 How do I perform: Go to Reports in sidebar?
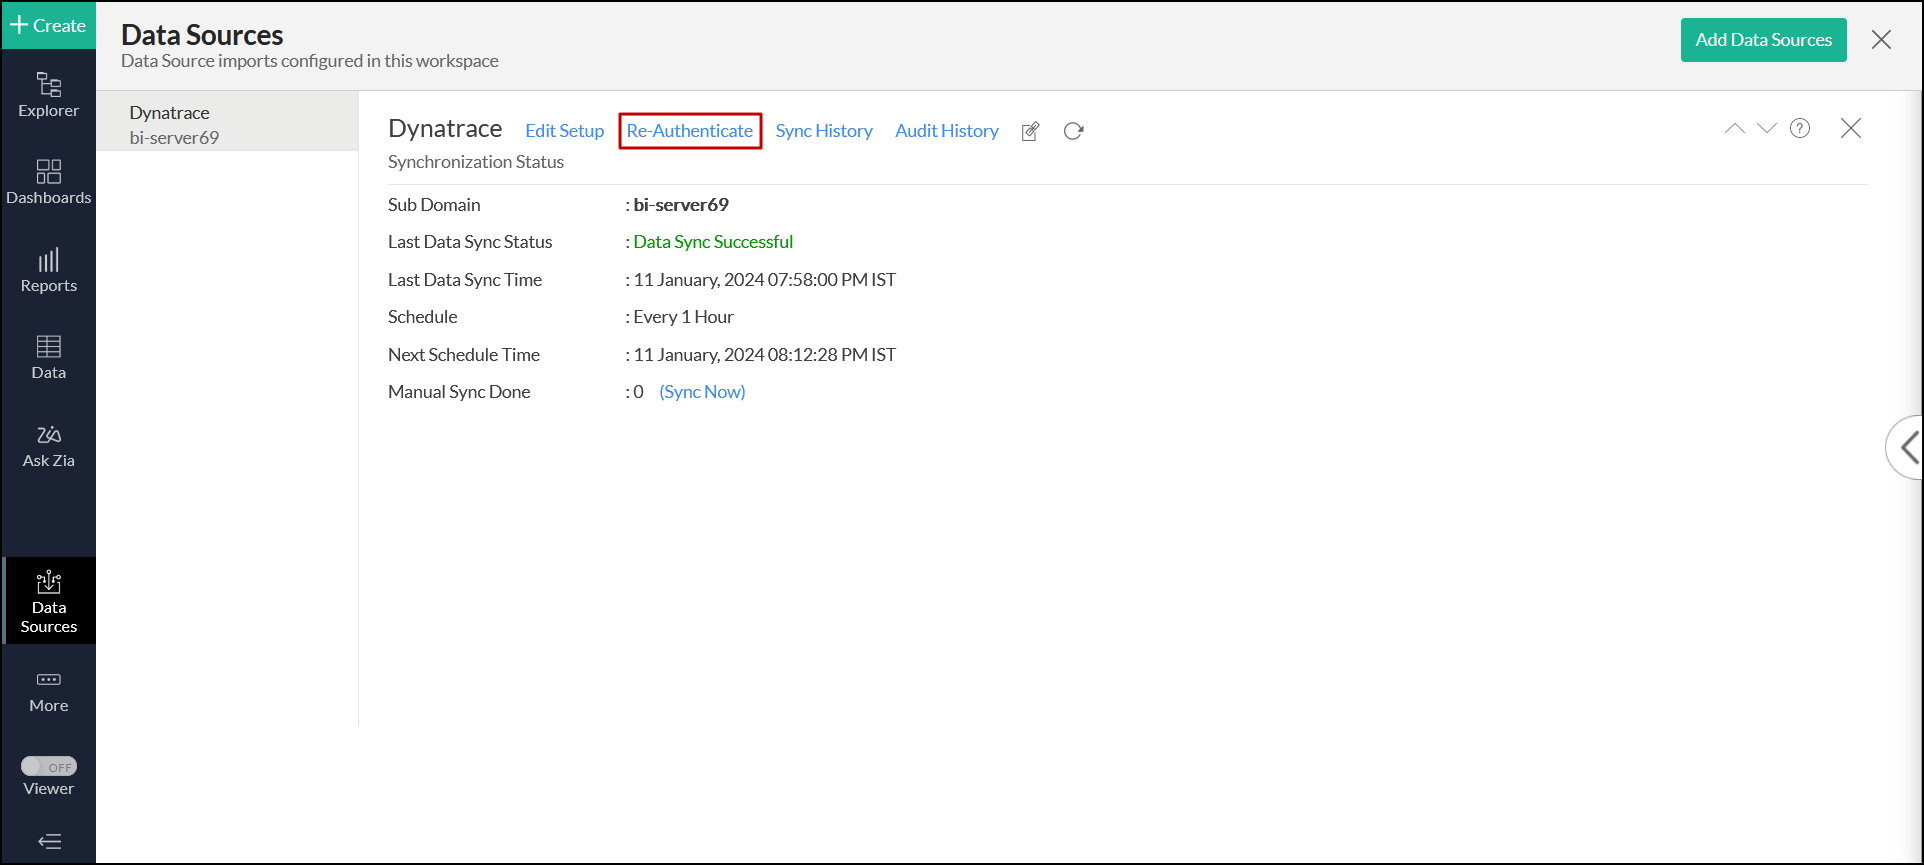coord(48,270)
